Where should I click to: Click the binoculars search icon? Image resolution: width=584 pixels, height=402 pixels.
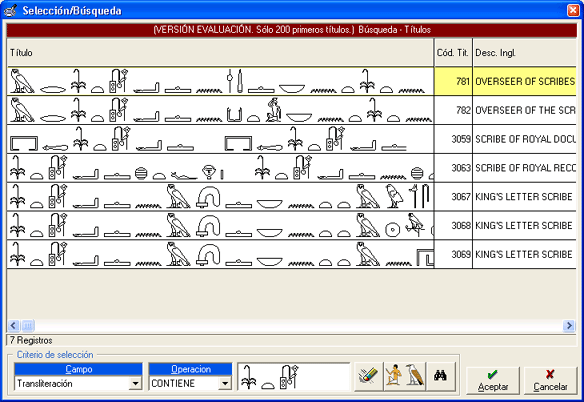point(441,376)
